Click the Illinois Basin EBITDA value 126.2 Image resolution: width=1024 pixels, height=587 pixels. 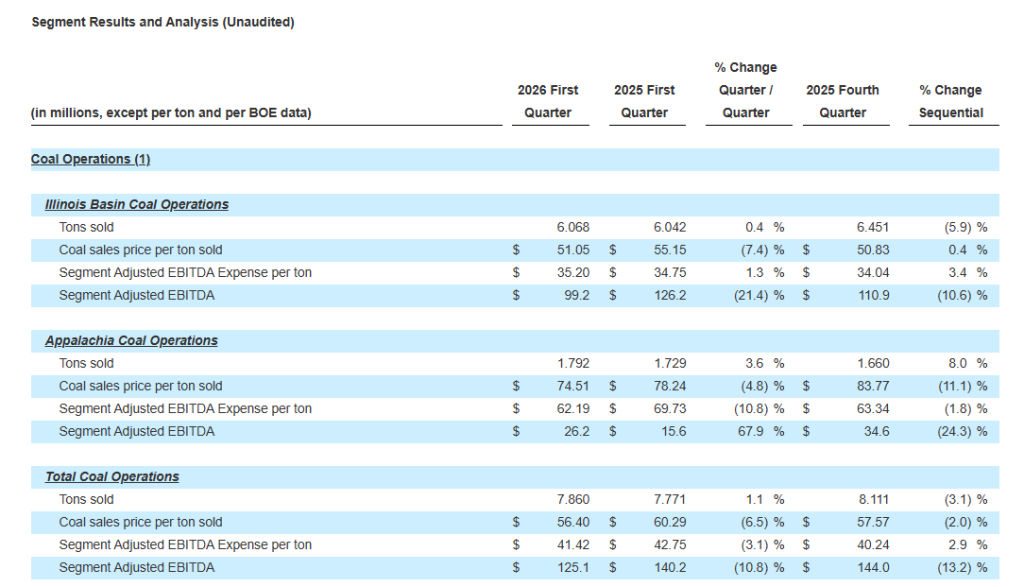(x=669, y=295)
